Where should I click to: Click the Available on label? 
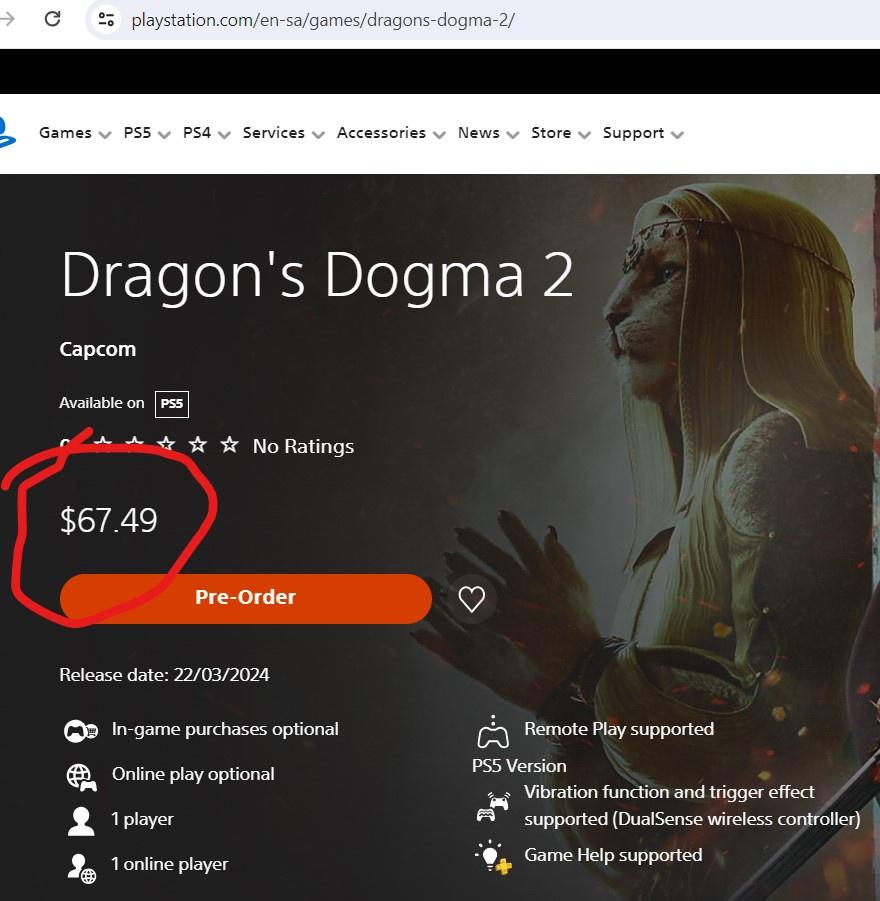tap(102, 403)
